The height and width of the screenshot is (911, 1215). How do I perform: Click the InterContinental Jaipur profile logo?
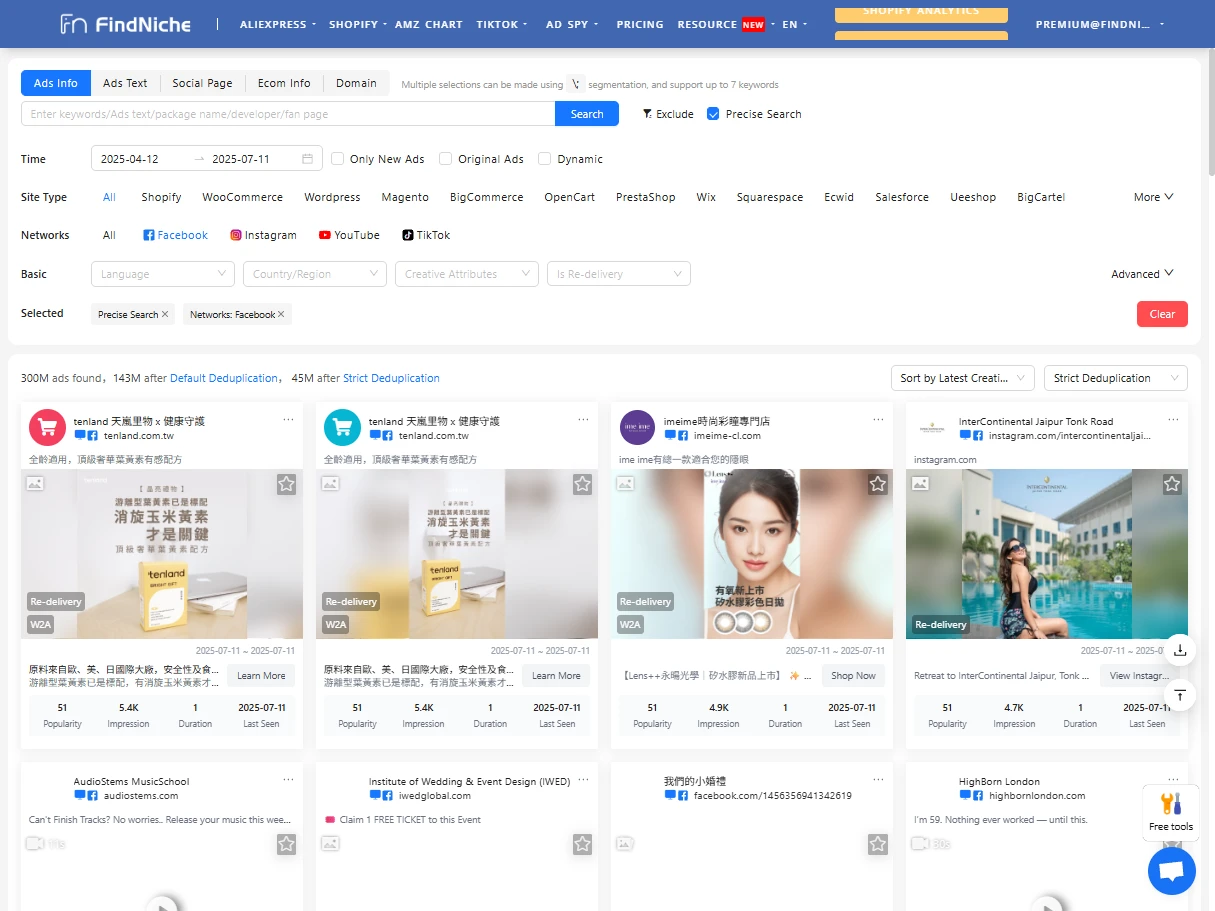(931, 428)
